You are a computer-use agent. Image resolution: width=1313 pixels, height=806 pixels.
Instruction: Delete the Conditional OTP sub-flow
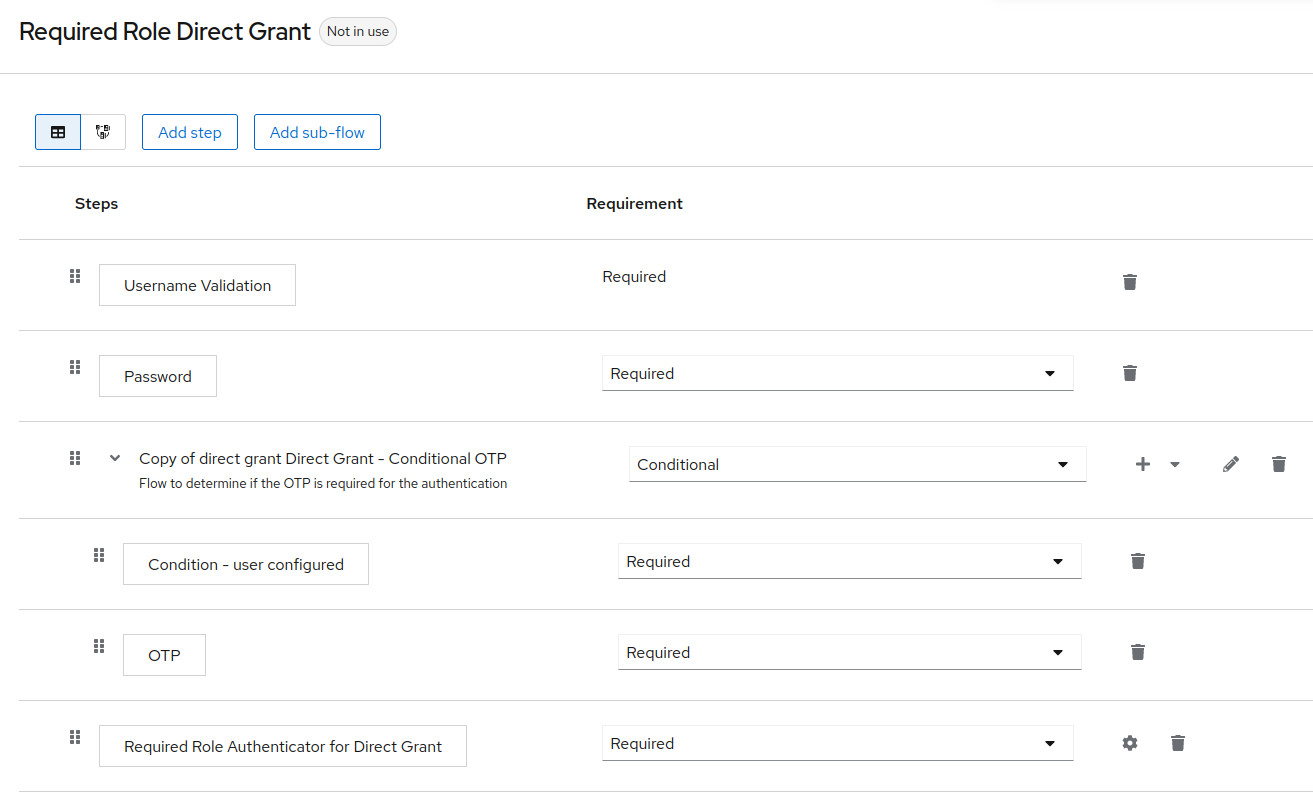point(1279,464)
